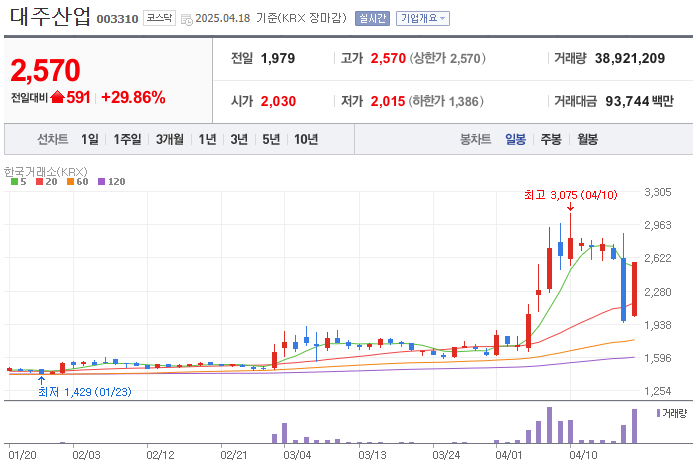This screenshot has width=693, height=468.
Task: Click the tallest volume bar before 04/10
Action: (549, 425)
